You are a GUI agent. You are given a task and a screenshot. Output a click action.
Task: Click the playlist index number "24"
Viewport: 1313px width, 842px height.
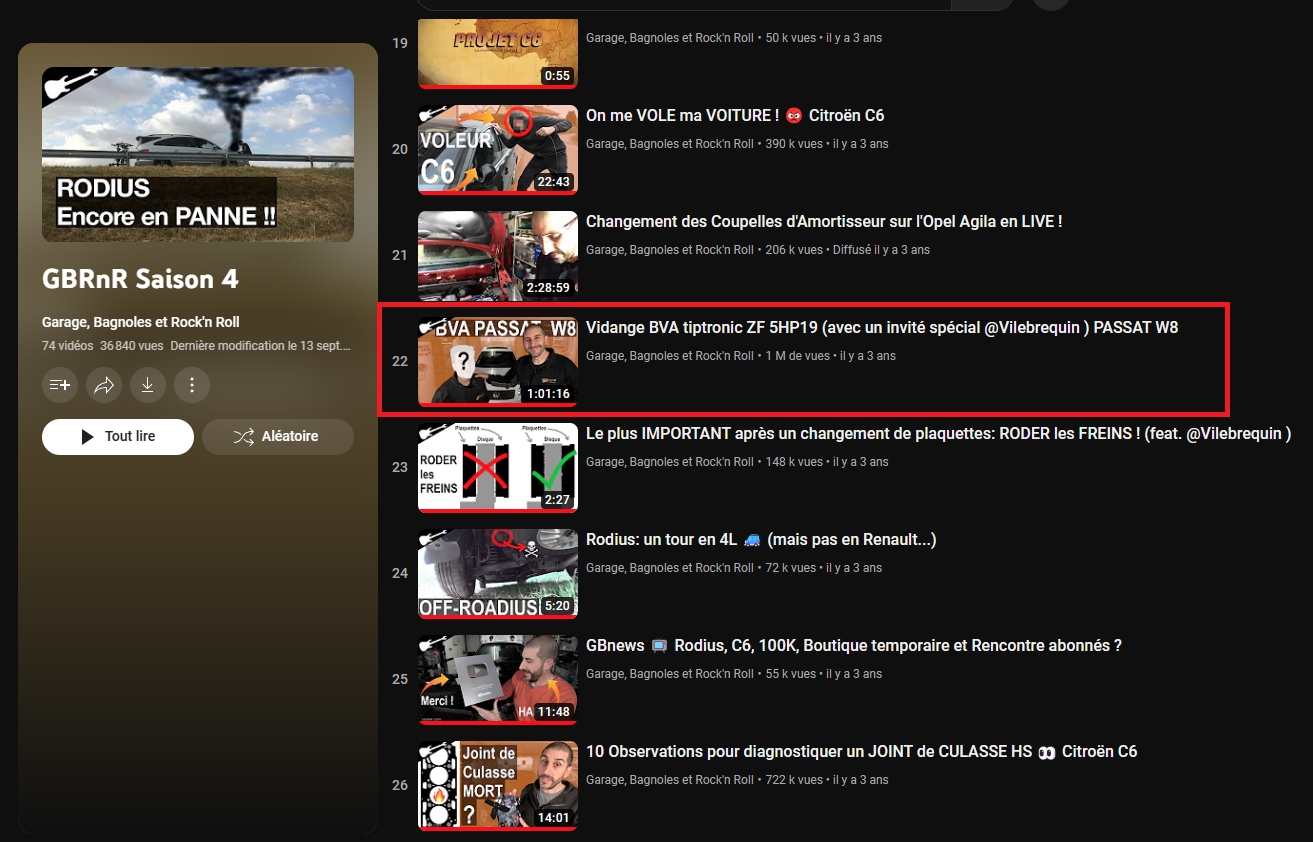pyautogui.click(x=400, y=573)
